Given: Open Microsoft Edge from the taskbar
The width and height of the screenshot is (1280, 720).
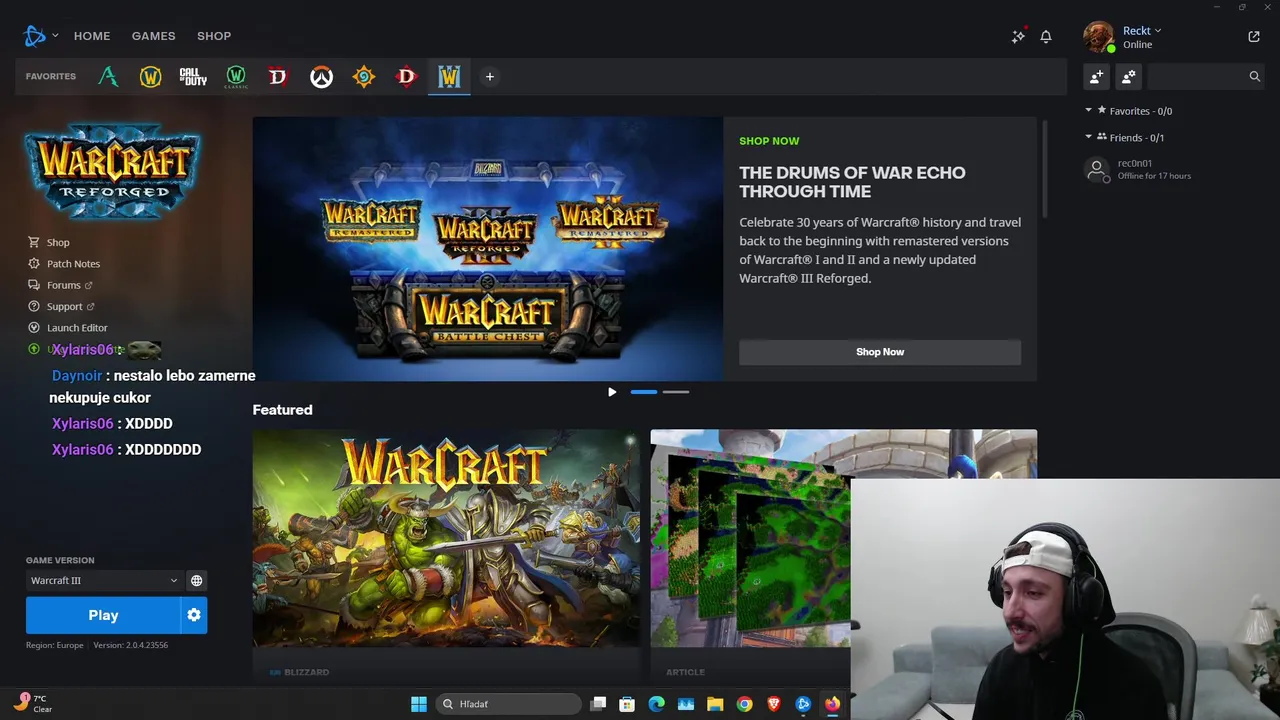Looking at the screenshot, I should 656,704.
